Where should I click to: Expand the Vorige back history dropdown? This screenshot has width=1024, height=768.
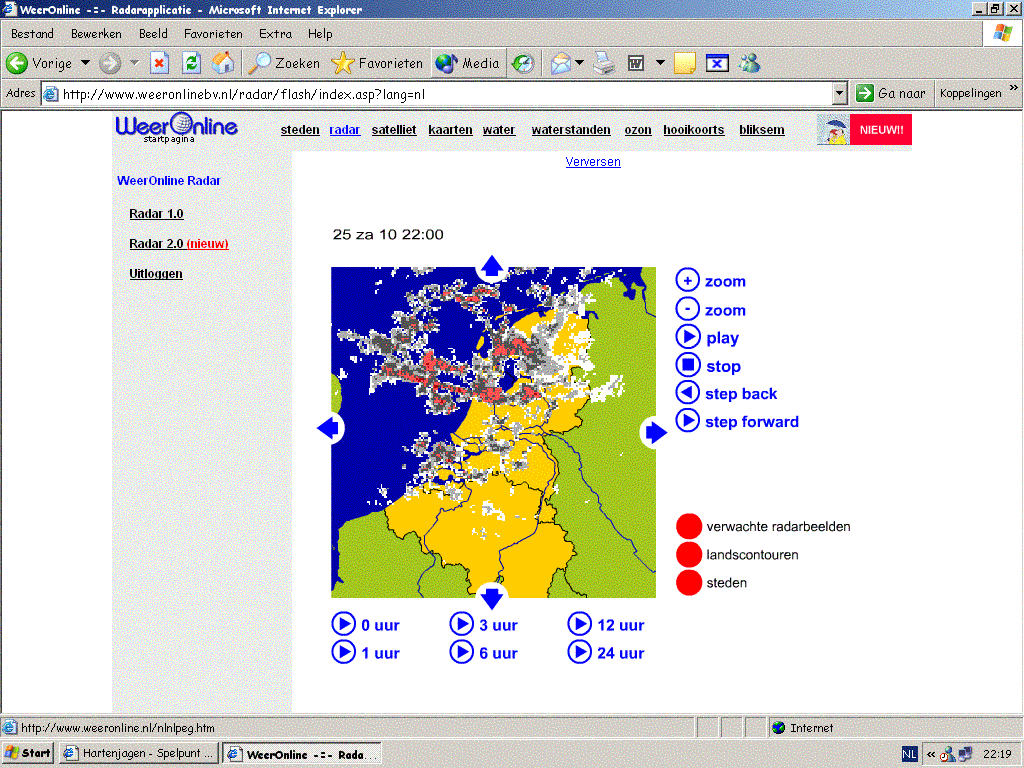click(x=86, y=63)
